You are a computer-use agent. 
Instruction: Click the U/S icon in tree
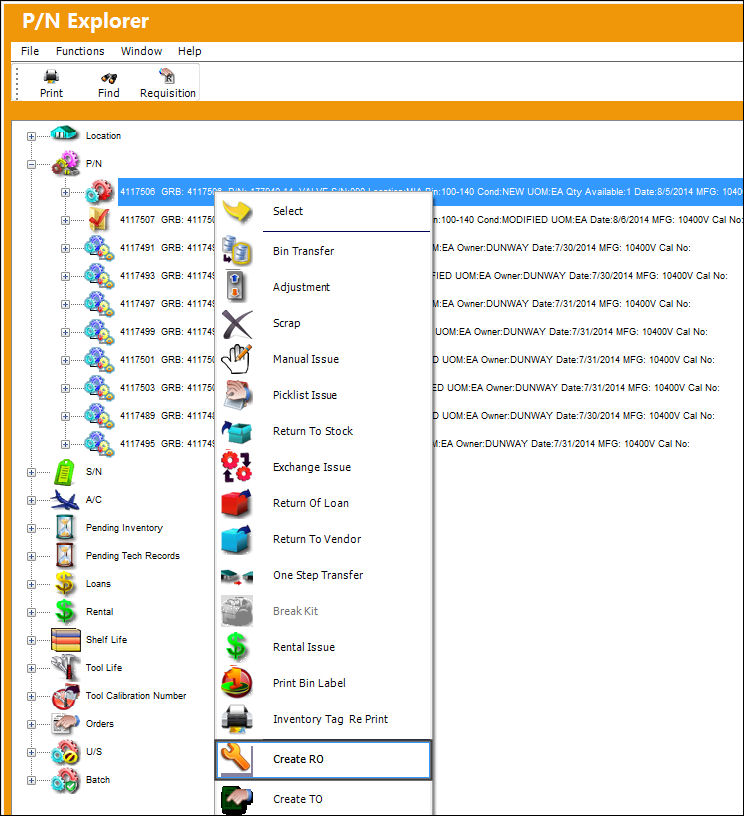tap(66, 752)
